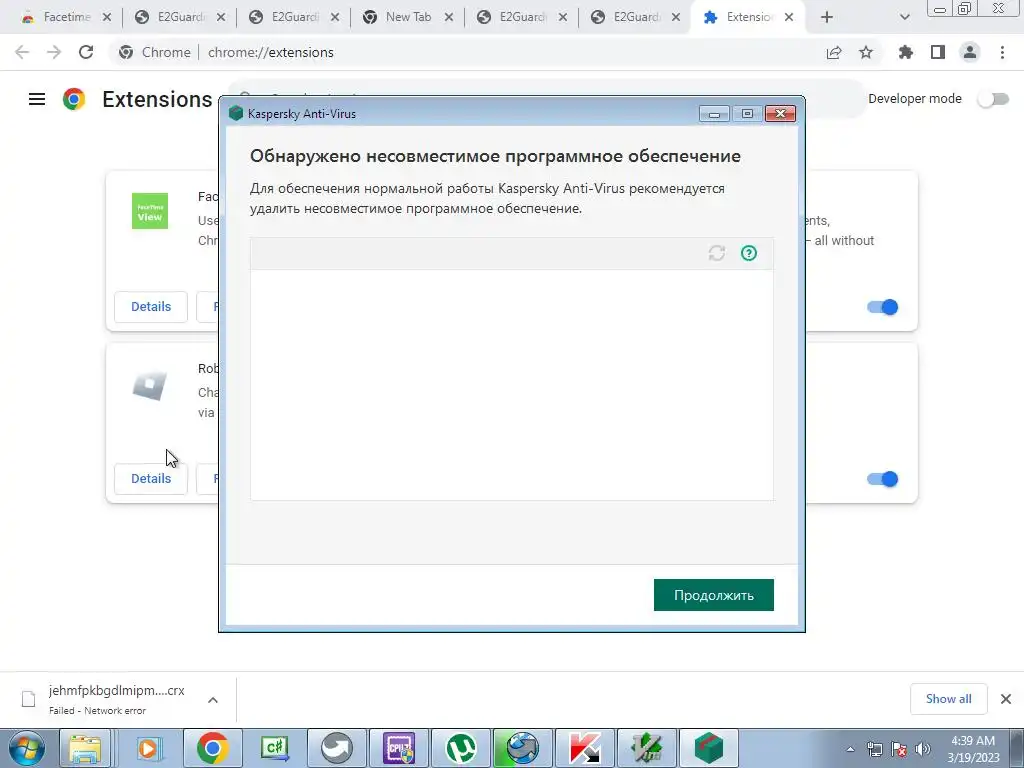Minimize the Kaspersky Anti-Virus dialog

click(714, 114)
